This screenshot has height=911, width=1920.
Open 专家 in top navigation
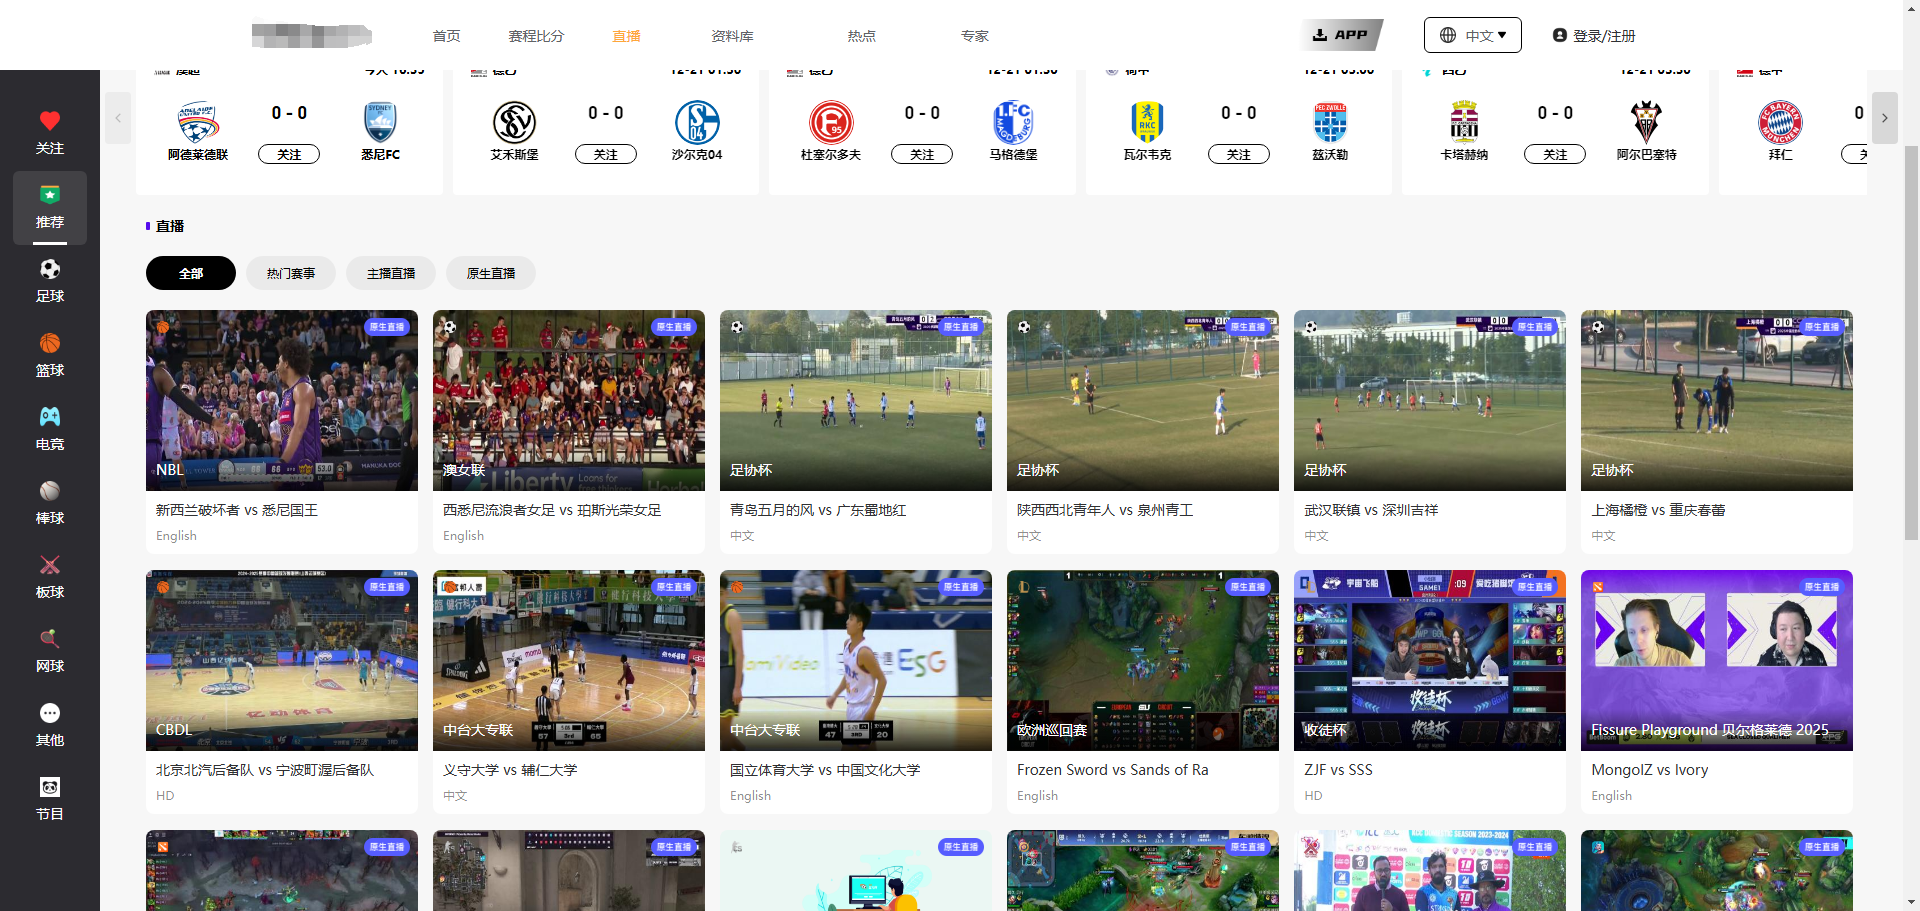click(974, 36)
